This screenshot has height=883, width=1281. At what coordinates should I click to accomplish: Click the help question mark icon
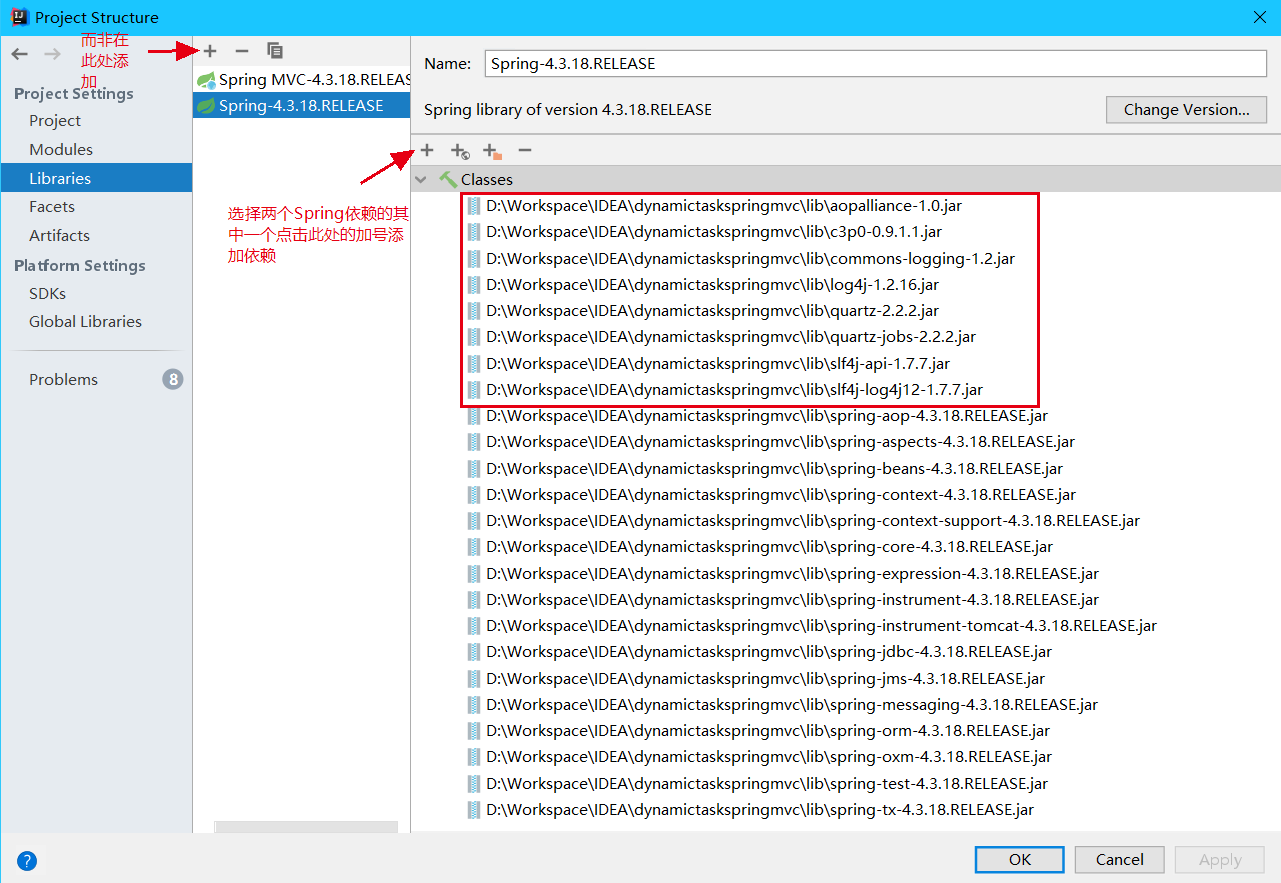[26, 860]
